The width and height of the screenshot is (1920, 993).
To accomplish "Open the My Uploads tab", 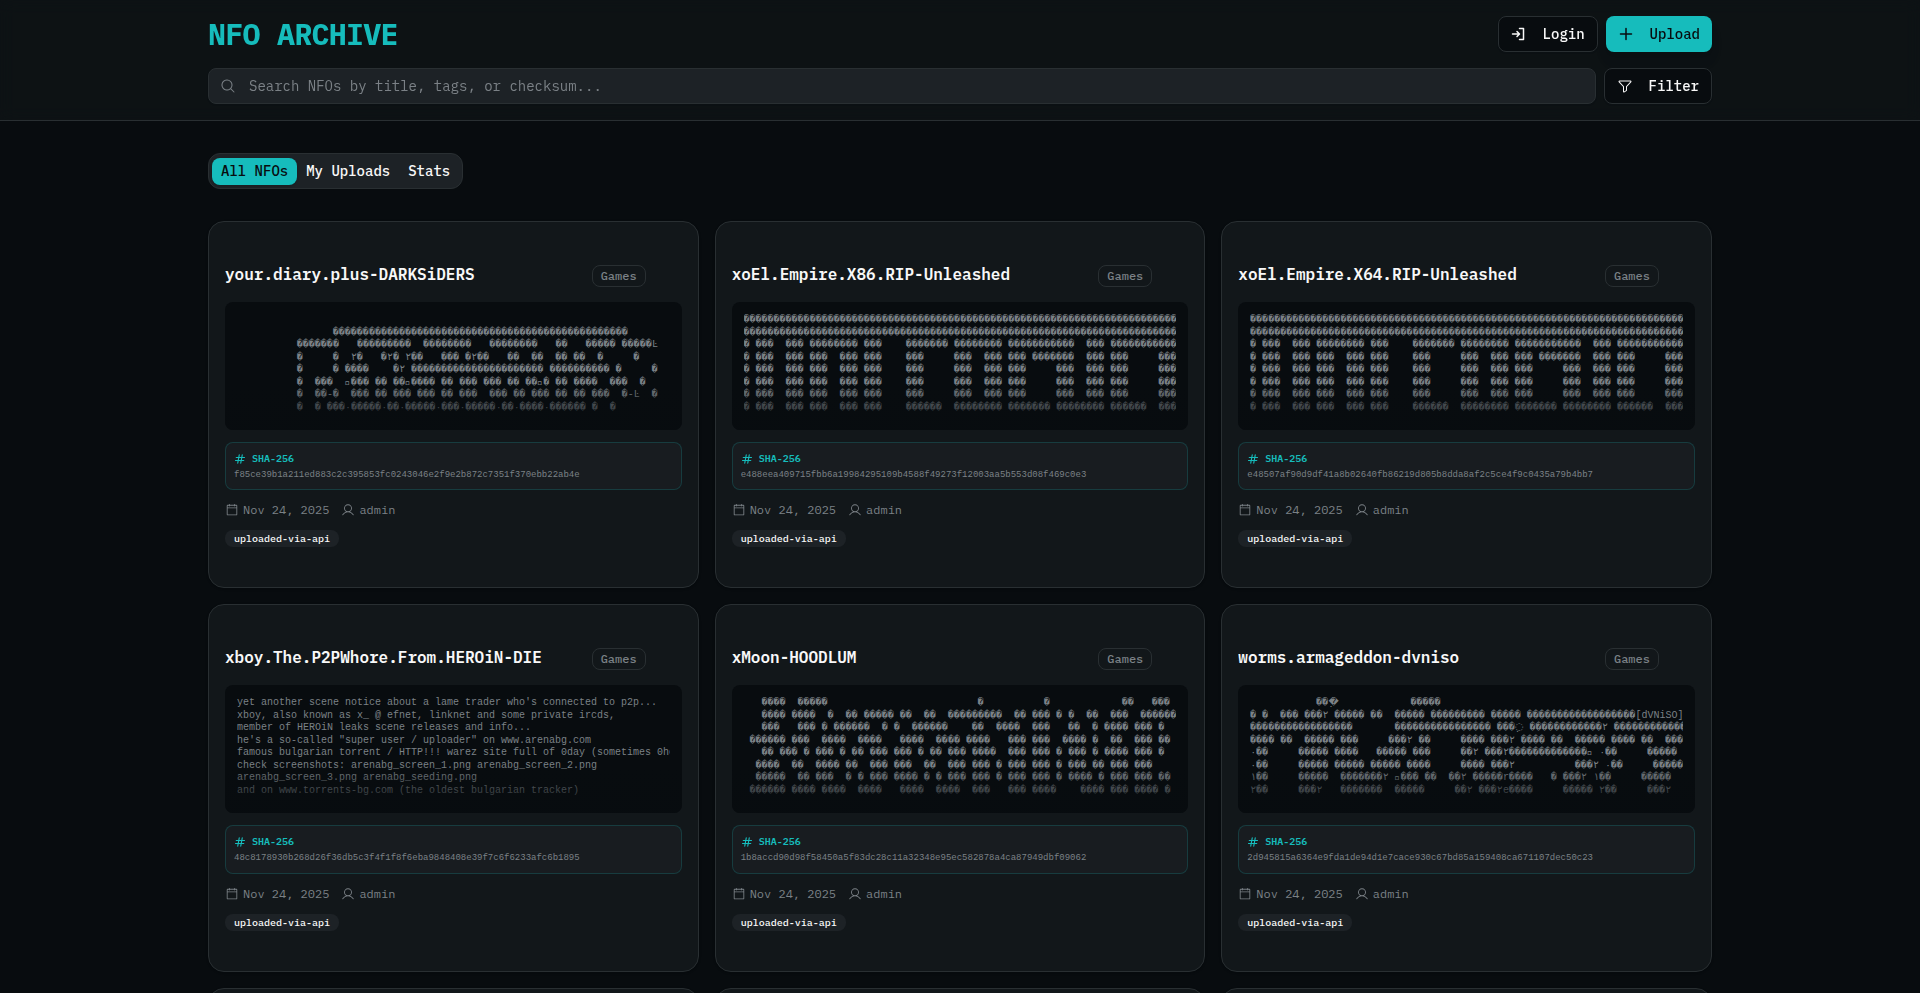I will click(x=348, y=171).
